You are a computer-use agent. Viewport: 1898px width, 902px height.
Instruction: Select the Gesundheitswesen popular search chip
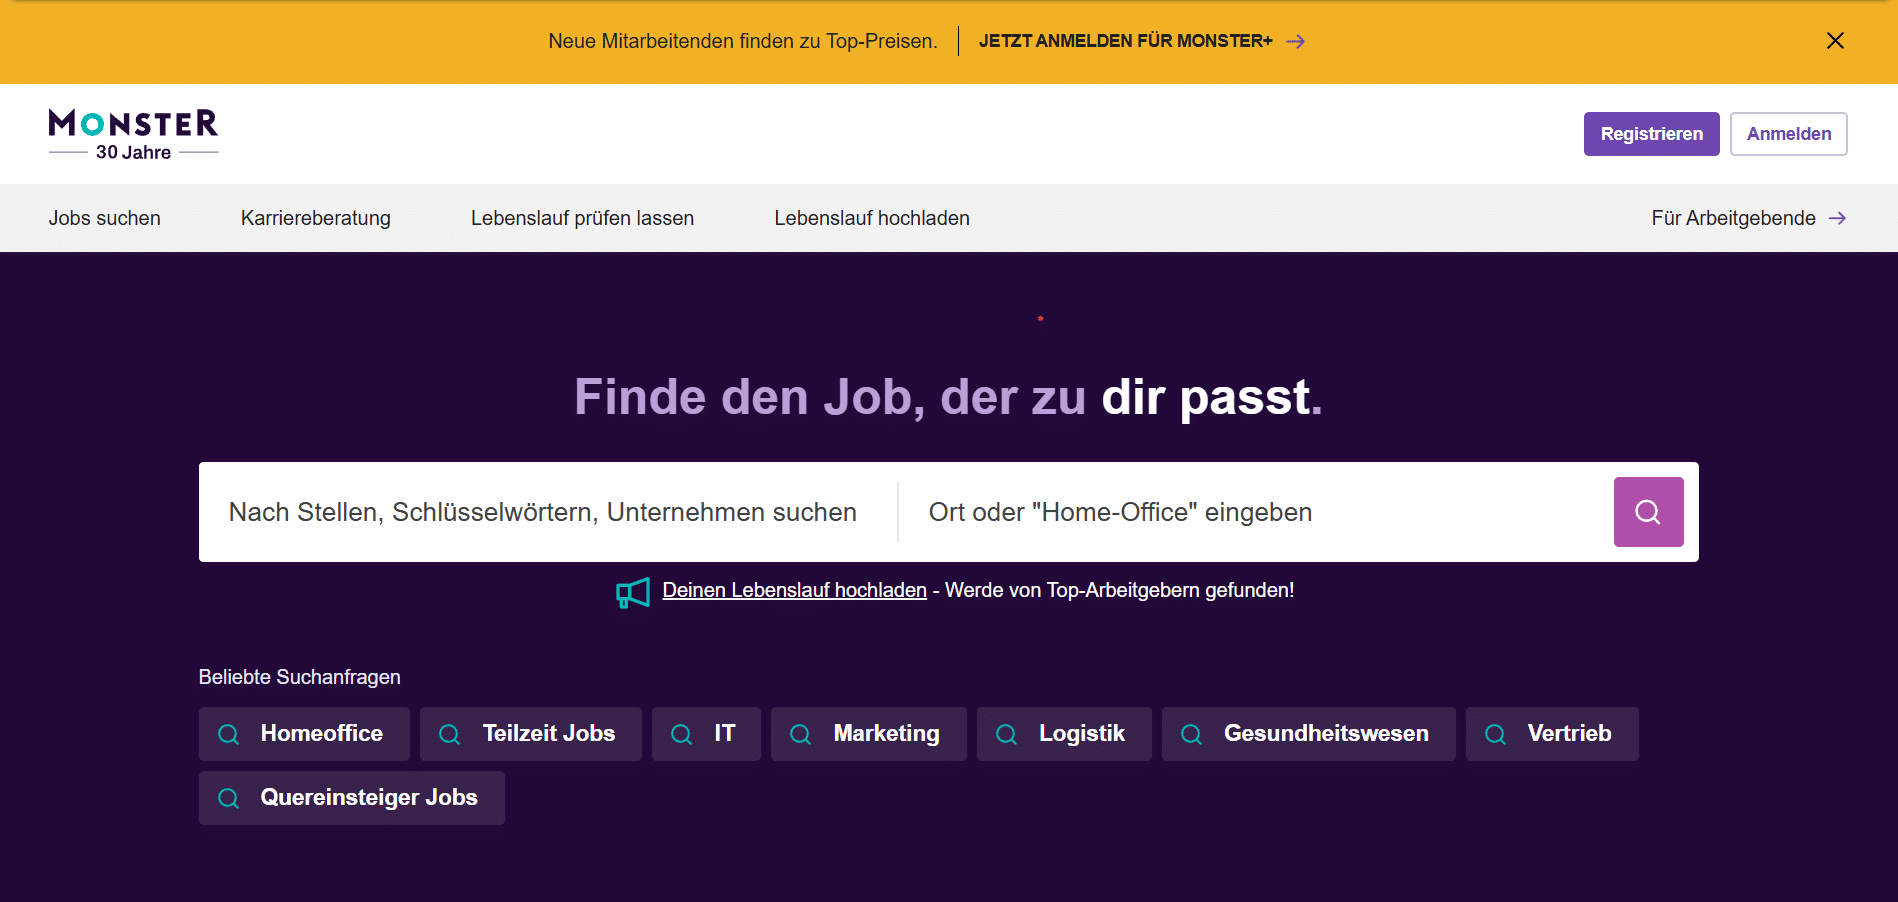(x=1309, y=734)
